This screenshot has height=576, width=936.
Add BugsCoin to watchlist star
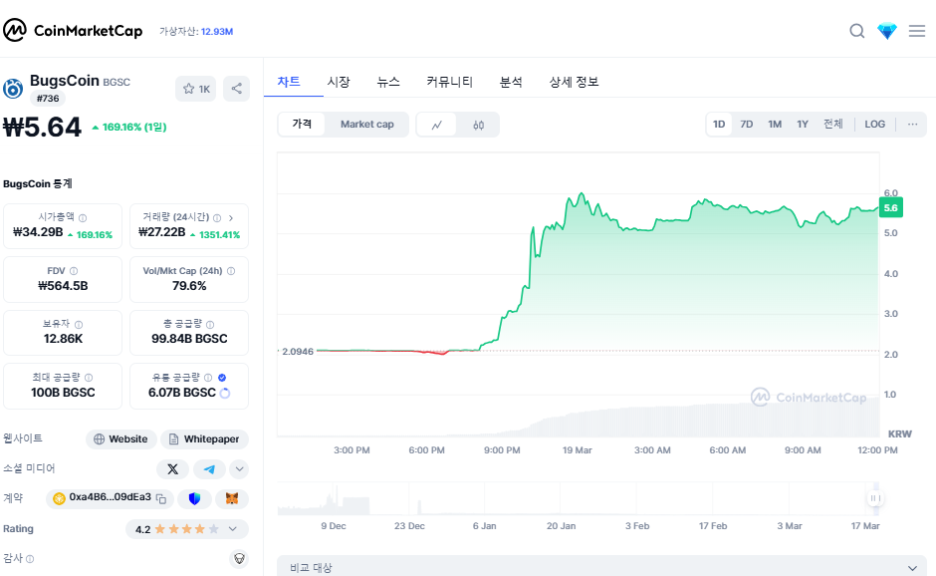point(196,88)
